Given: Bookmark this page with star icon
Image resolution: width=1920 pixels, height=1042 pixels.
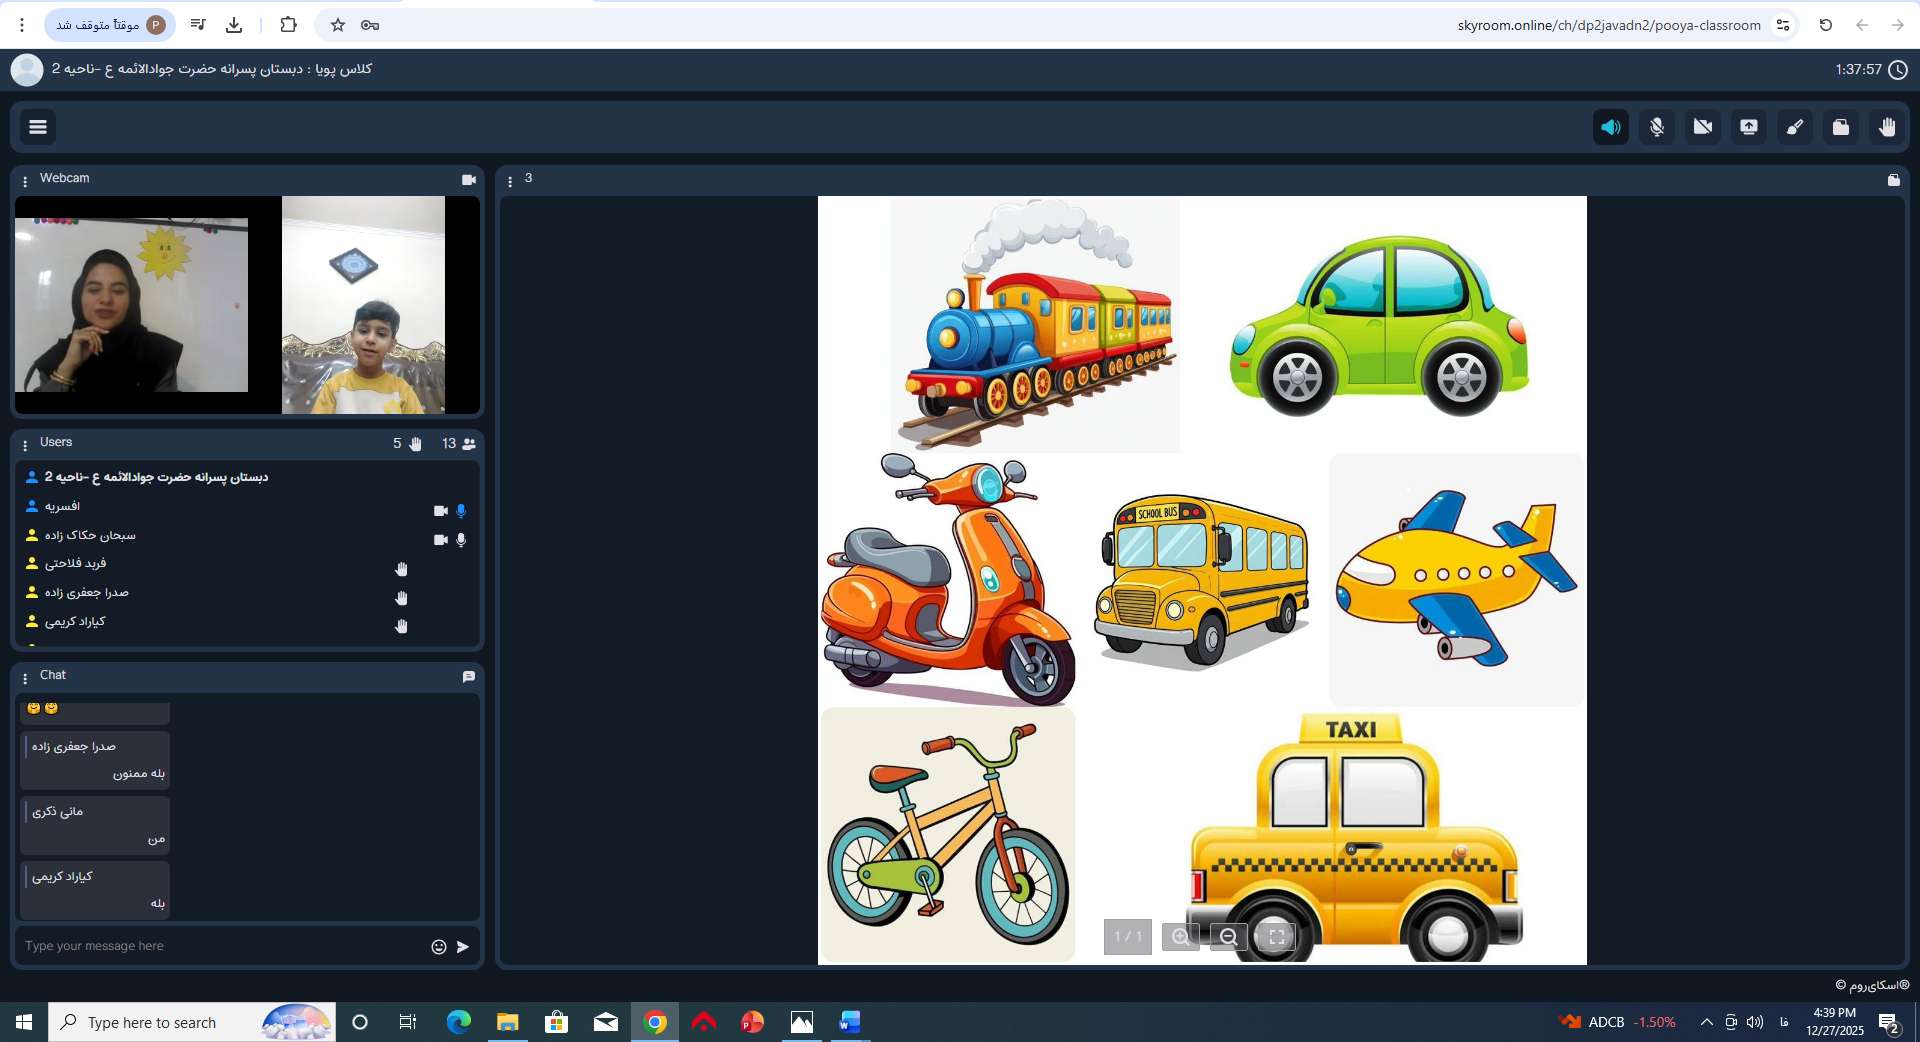Looking at the screenshot, I should [x=337, y=25].
